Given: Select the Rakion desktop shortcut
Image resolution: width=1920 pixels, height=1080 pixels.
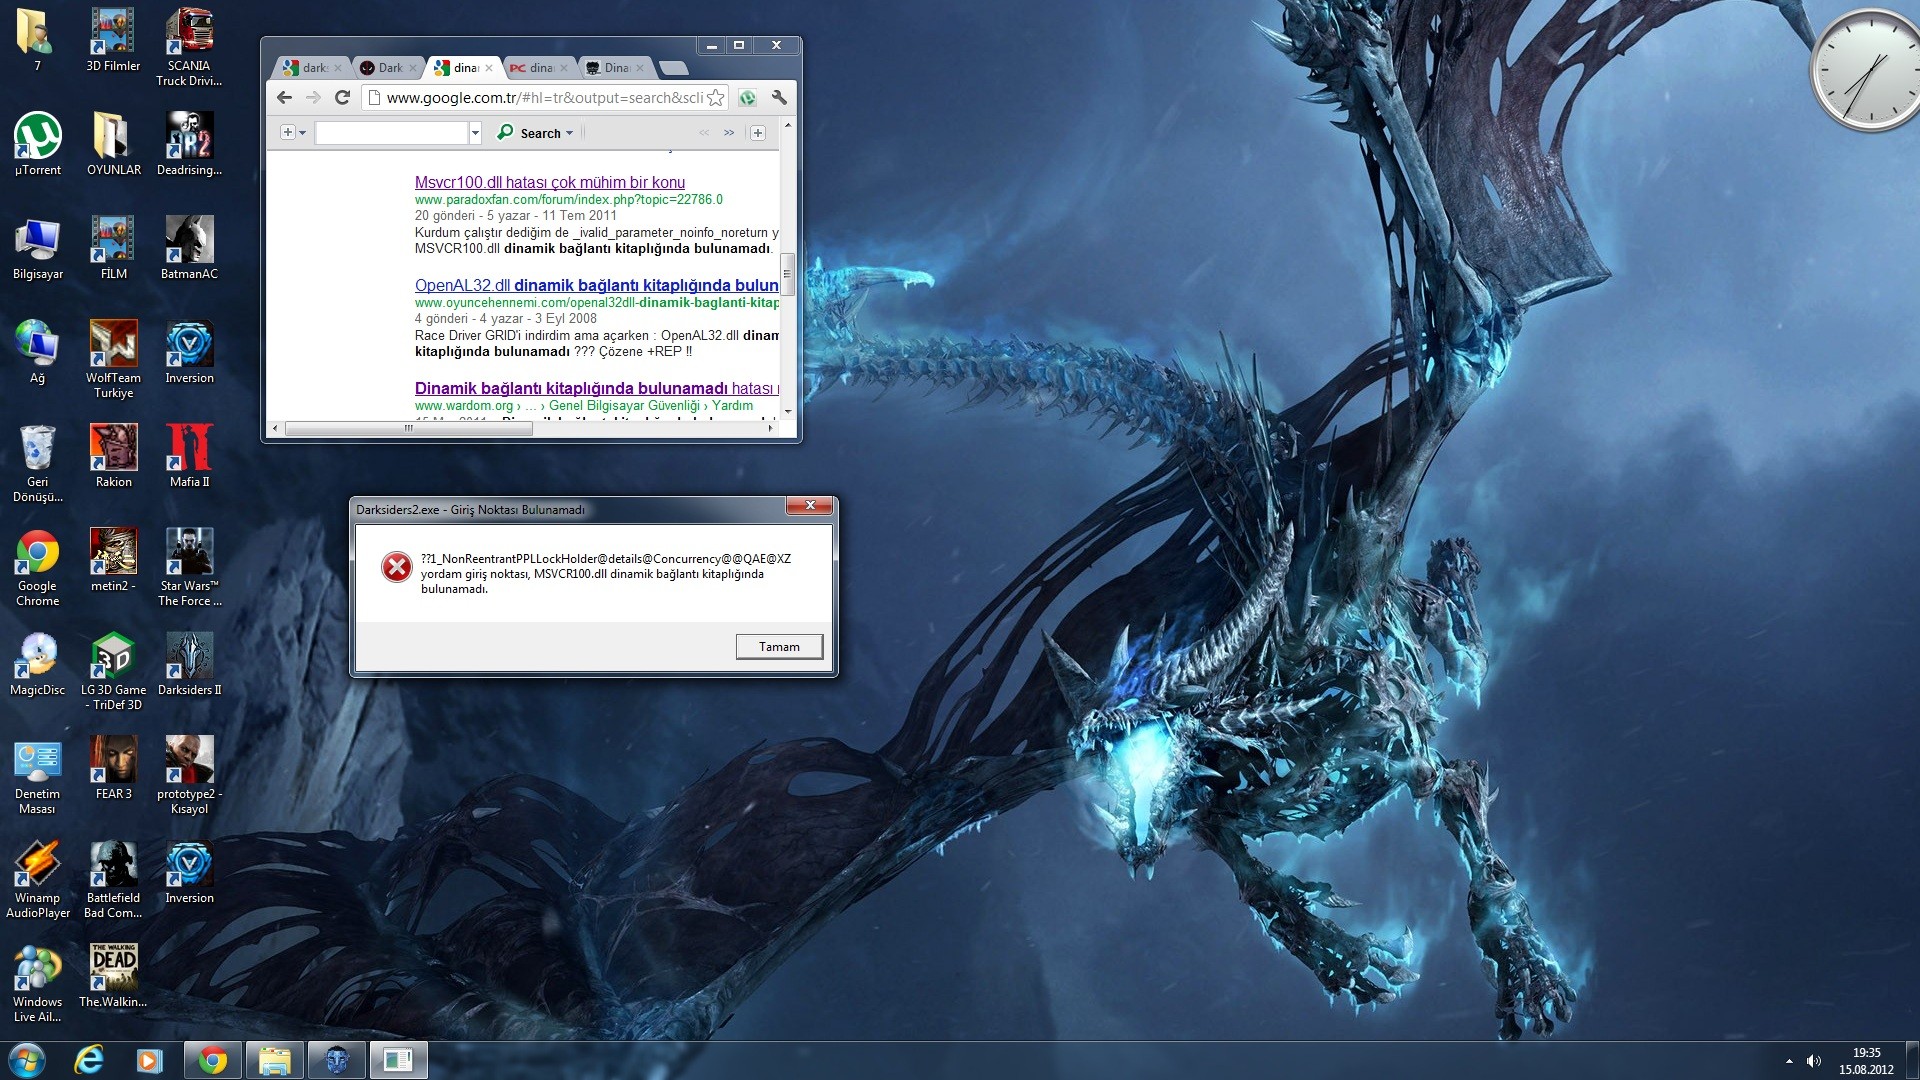Looking at the screenshot, I should click(113, 456).
